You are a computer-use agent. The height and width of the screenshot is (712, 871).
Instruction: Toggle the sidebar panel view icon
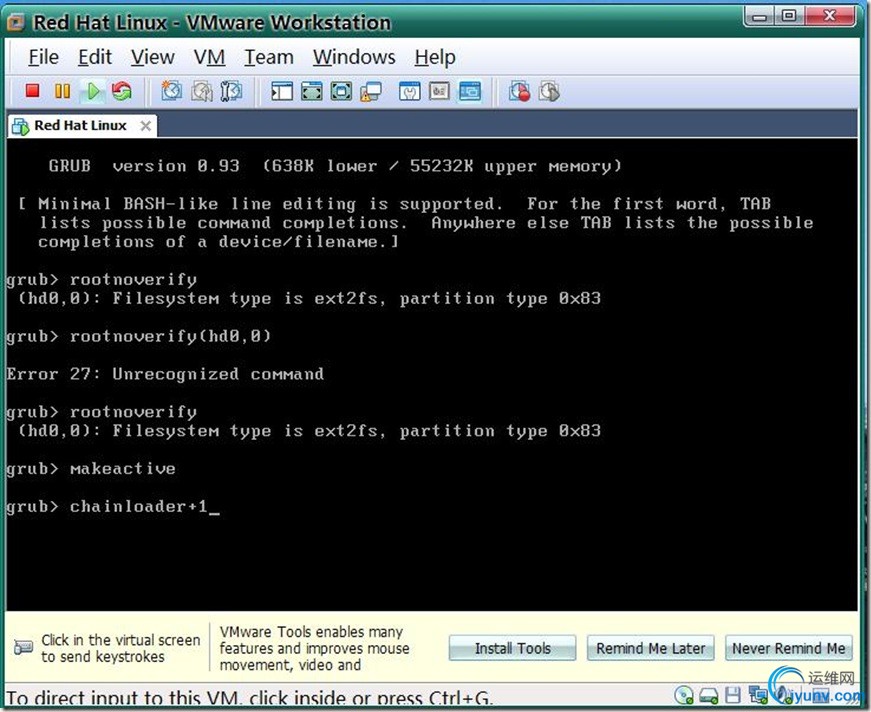[282, 91]
